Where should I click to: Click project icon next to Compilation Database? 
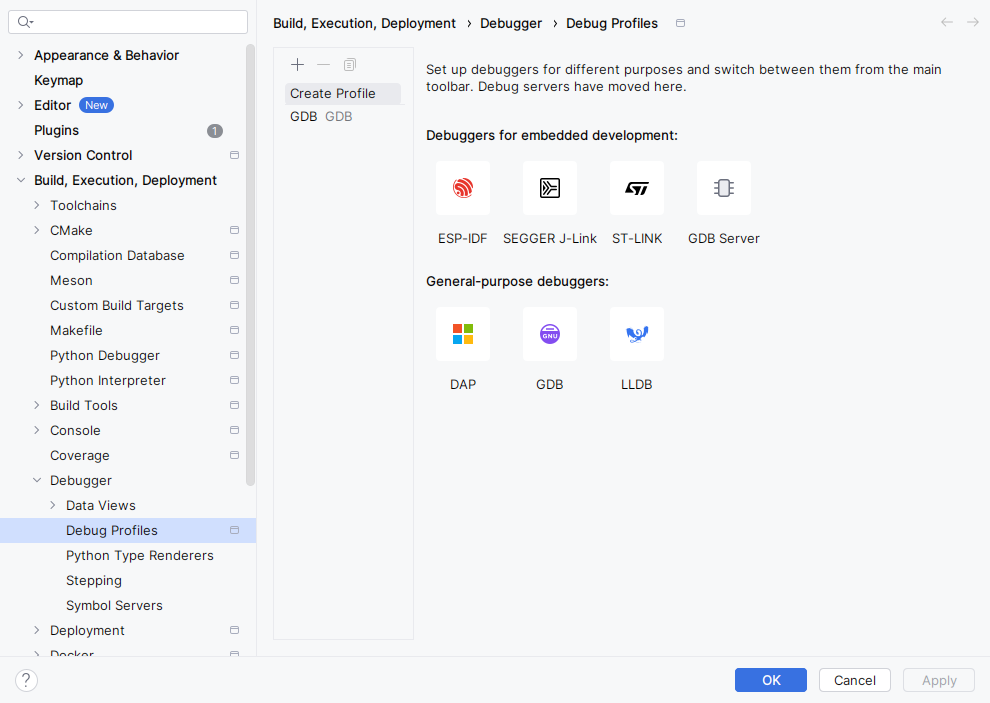click(x=234, y=255)
